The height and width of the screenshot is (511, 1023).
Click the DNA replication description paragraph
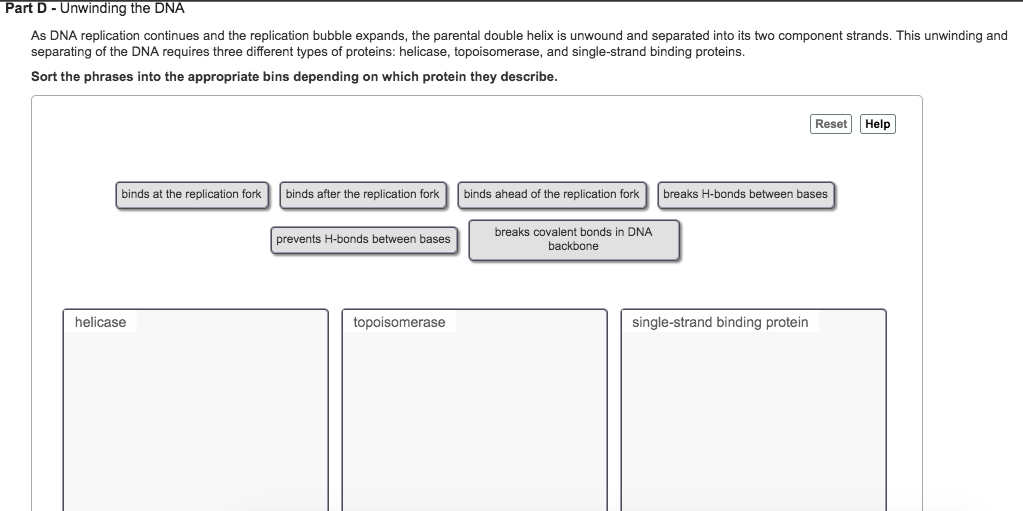pyautogui.click(x=519, y=44)
